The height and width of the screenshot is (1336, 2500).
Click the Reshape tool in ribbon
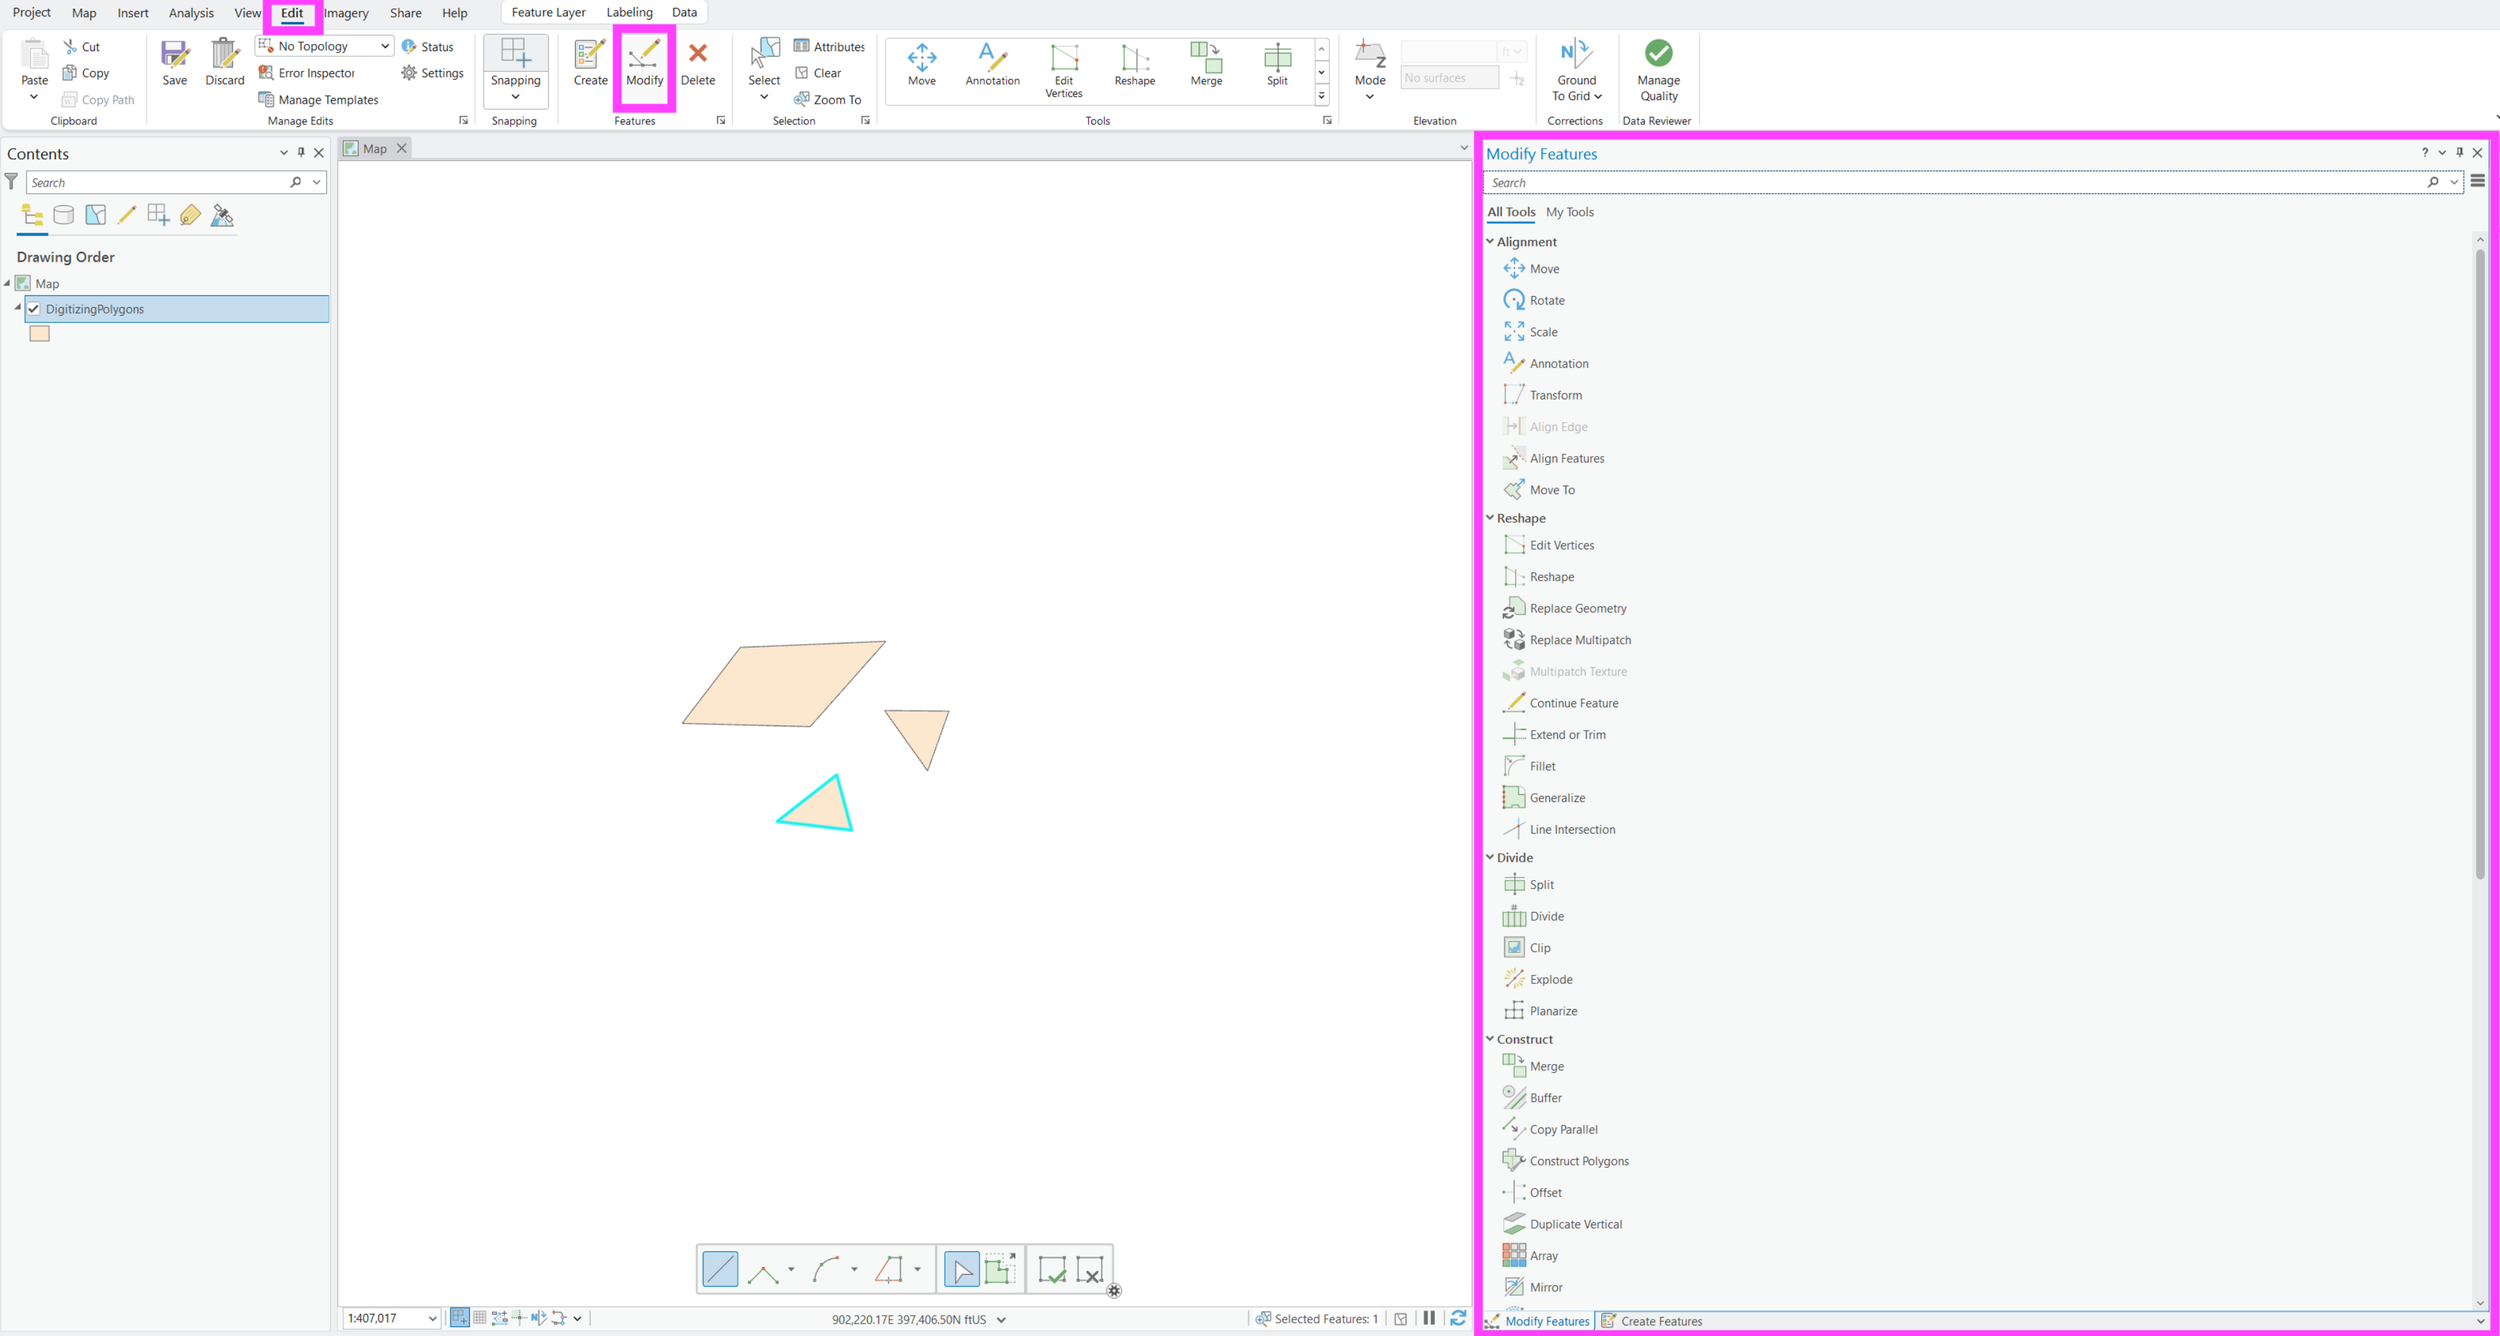(1134, 64)
